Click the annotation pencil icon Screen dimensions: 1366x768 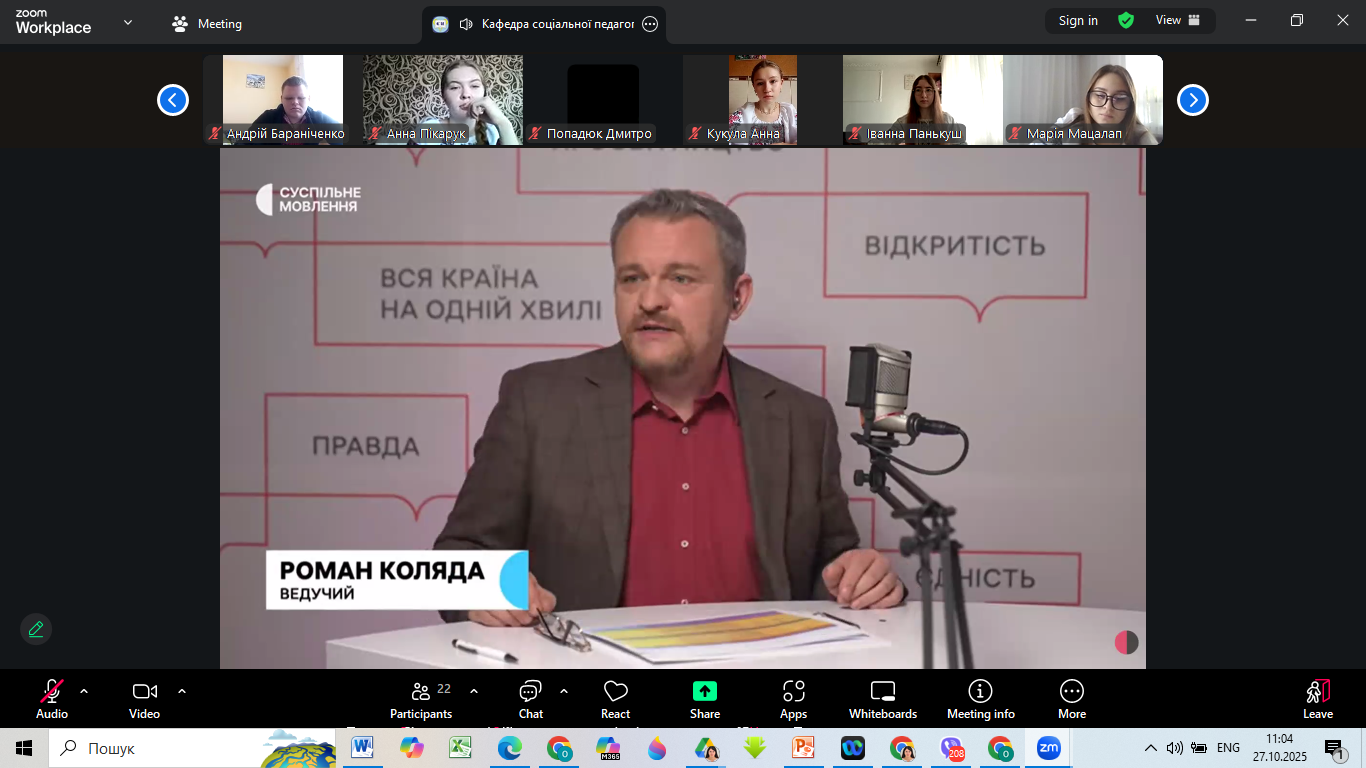click(36, 629)
